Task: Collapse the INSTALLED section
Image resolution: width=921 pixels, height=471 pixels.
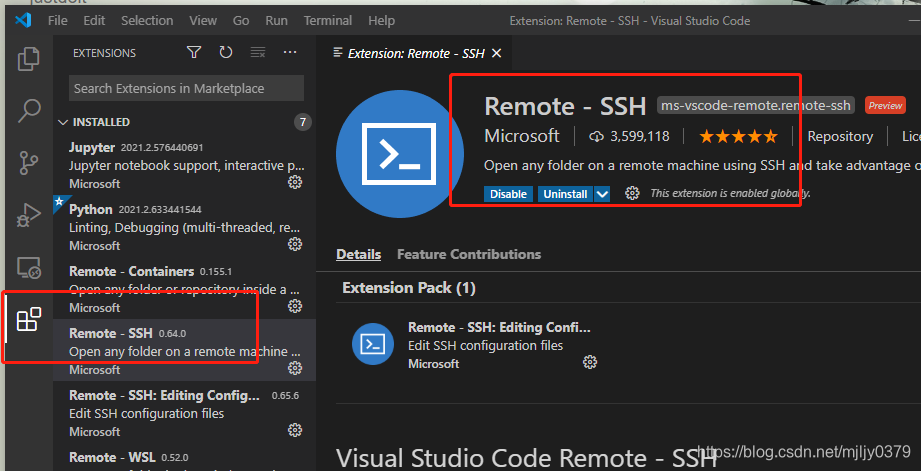Action: pyautogui.click(x=184, y=122)
